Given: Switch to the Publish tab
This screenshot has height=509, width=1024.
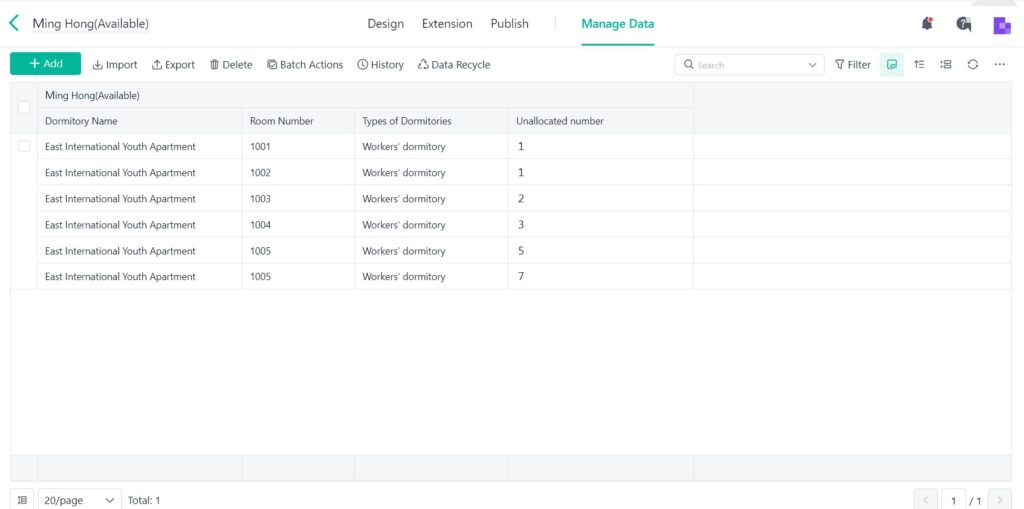Looking at the screenshot, I should (x=509, y=24).
